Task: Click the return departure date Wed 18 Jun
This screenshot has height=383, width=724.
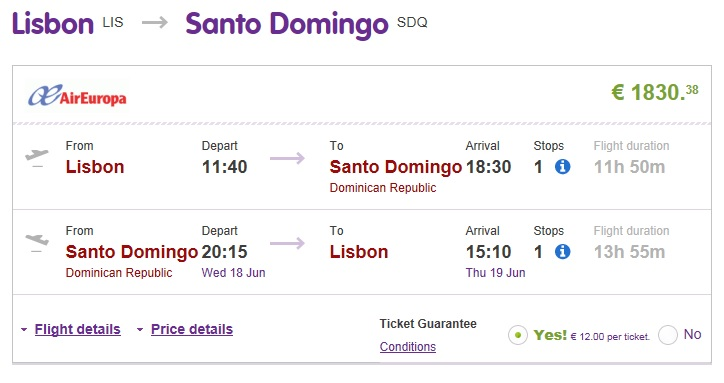Action: point(234,273)
